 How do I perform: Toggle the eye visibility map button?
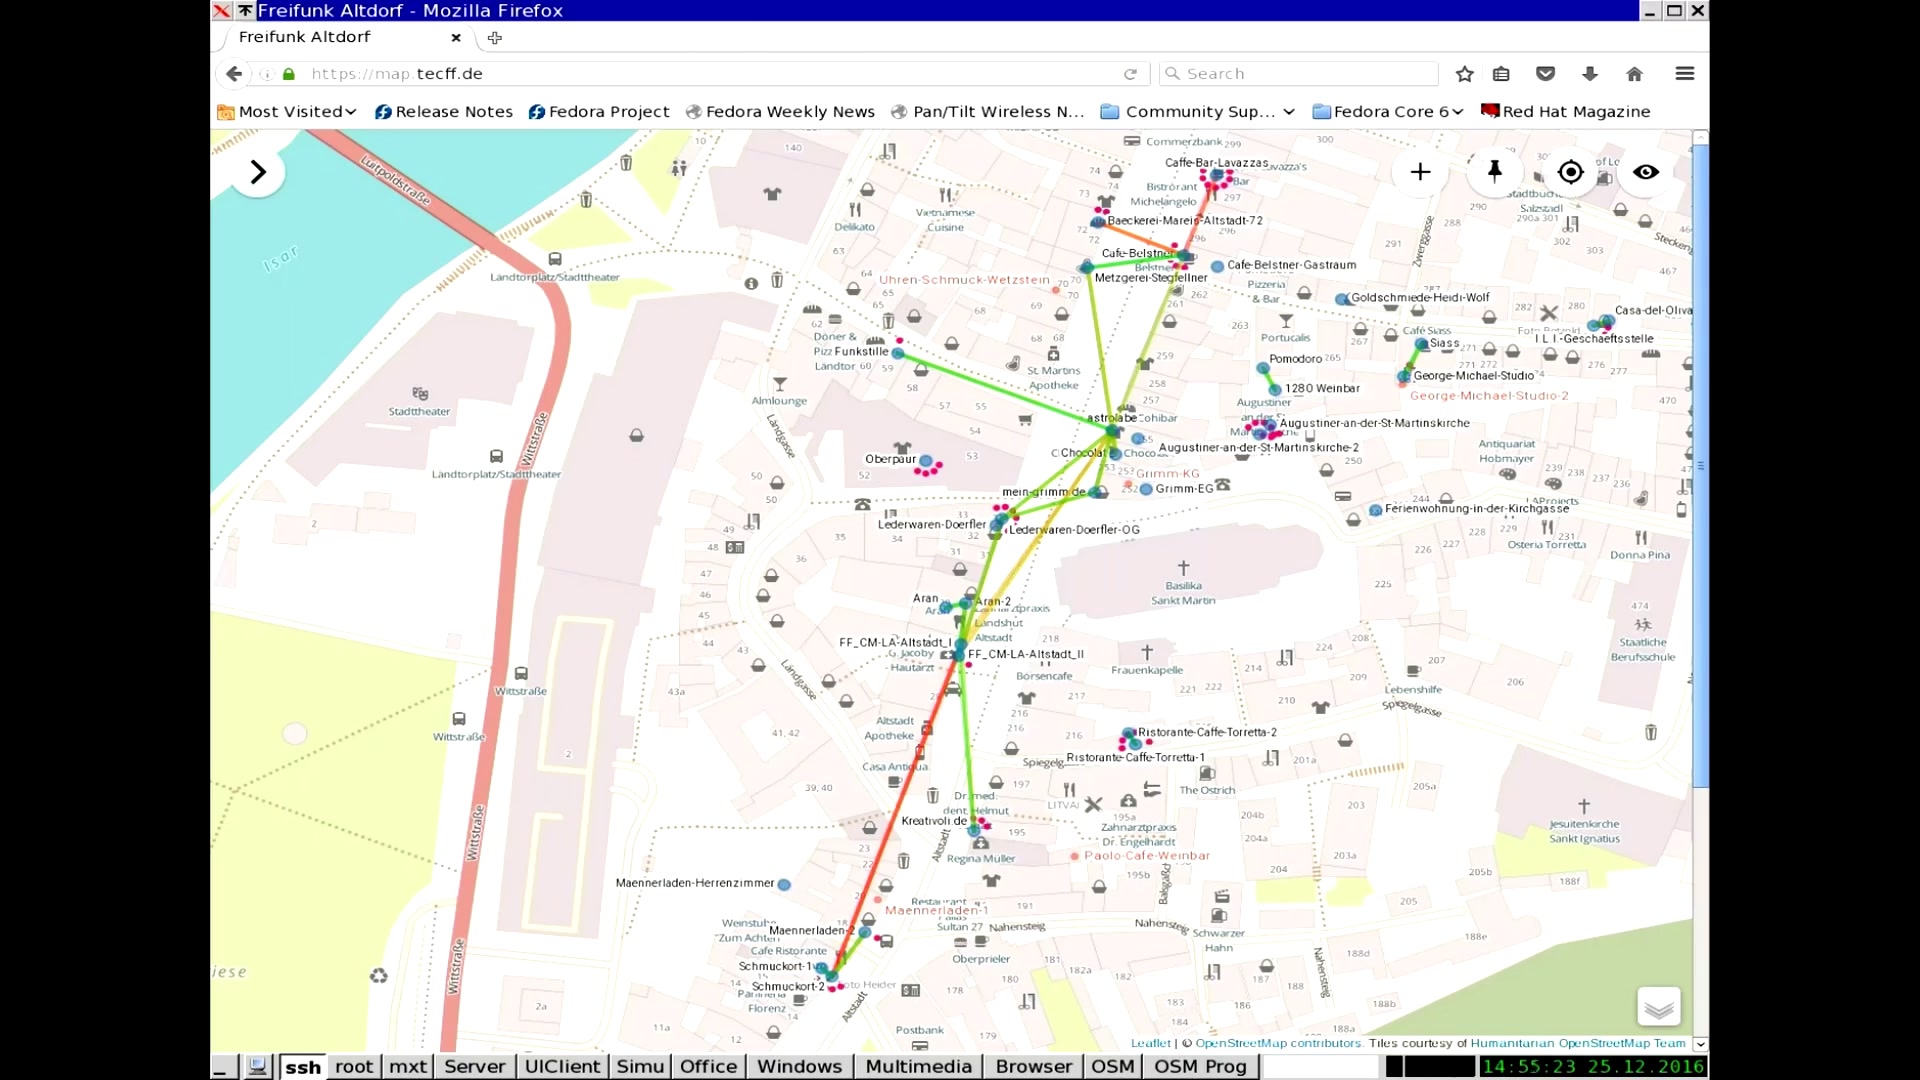[x=1646, y=172]
